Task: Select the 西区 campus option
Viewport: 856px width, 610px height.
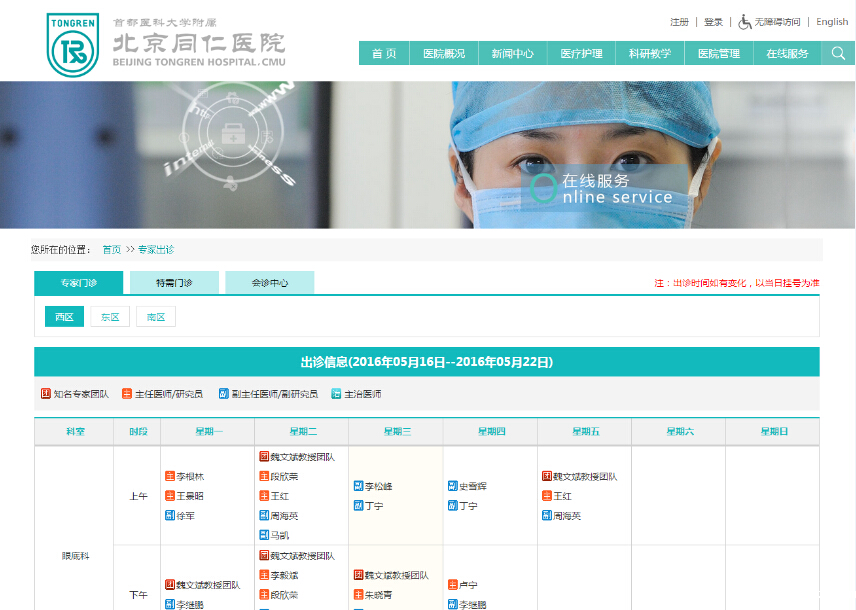Action: tap(63, 315)
